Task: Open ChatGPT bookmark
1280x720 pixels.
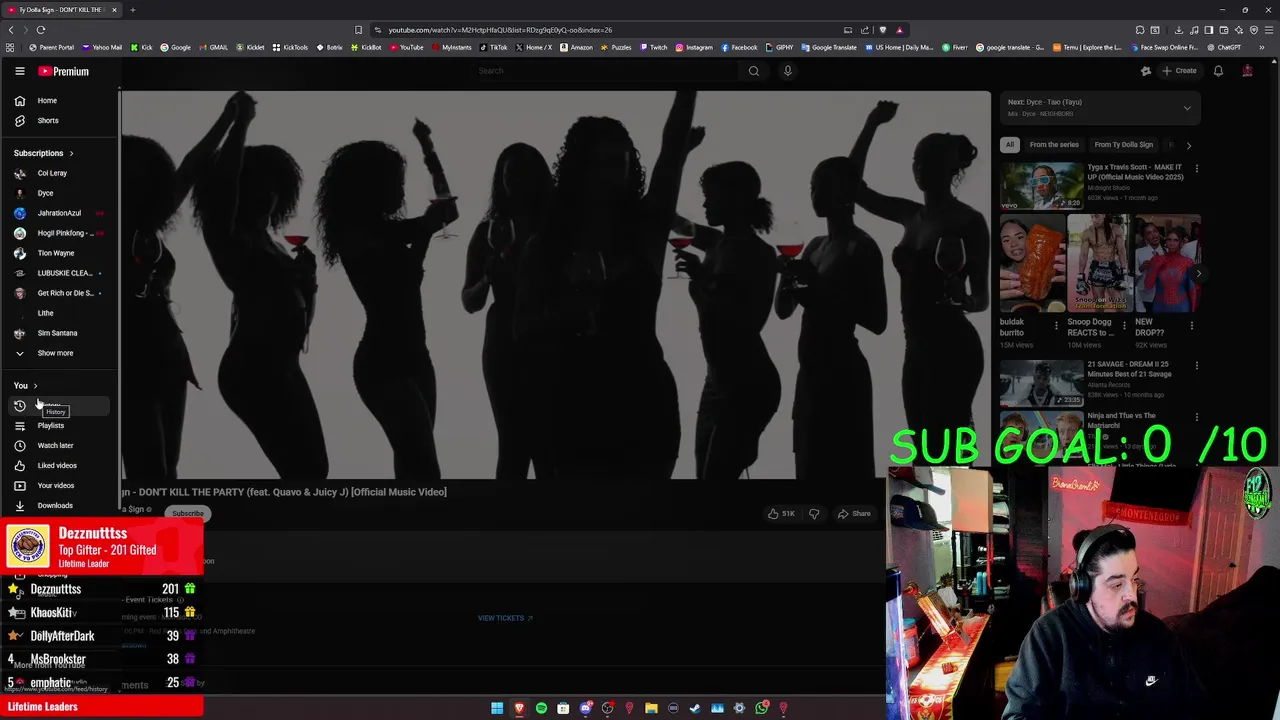Action: (x=1223, y=47)
